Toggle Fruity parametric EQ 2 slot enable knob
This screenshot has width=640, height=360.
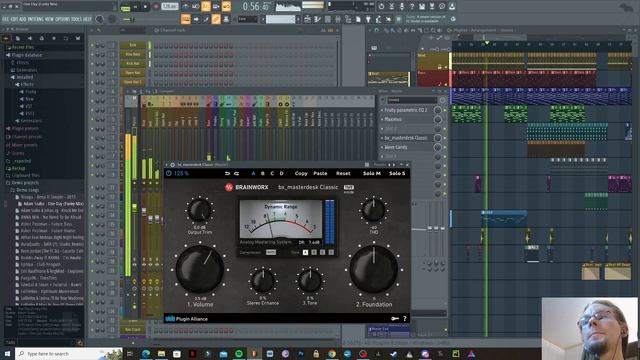[438, 110]
